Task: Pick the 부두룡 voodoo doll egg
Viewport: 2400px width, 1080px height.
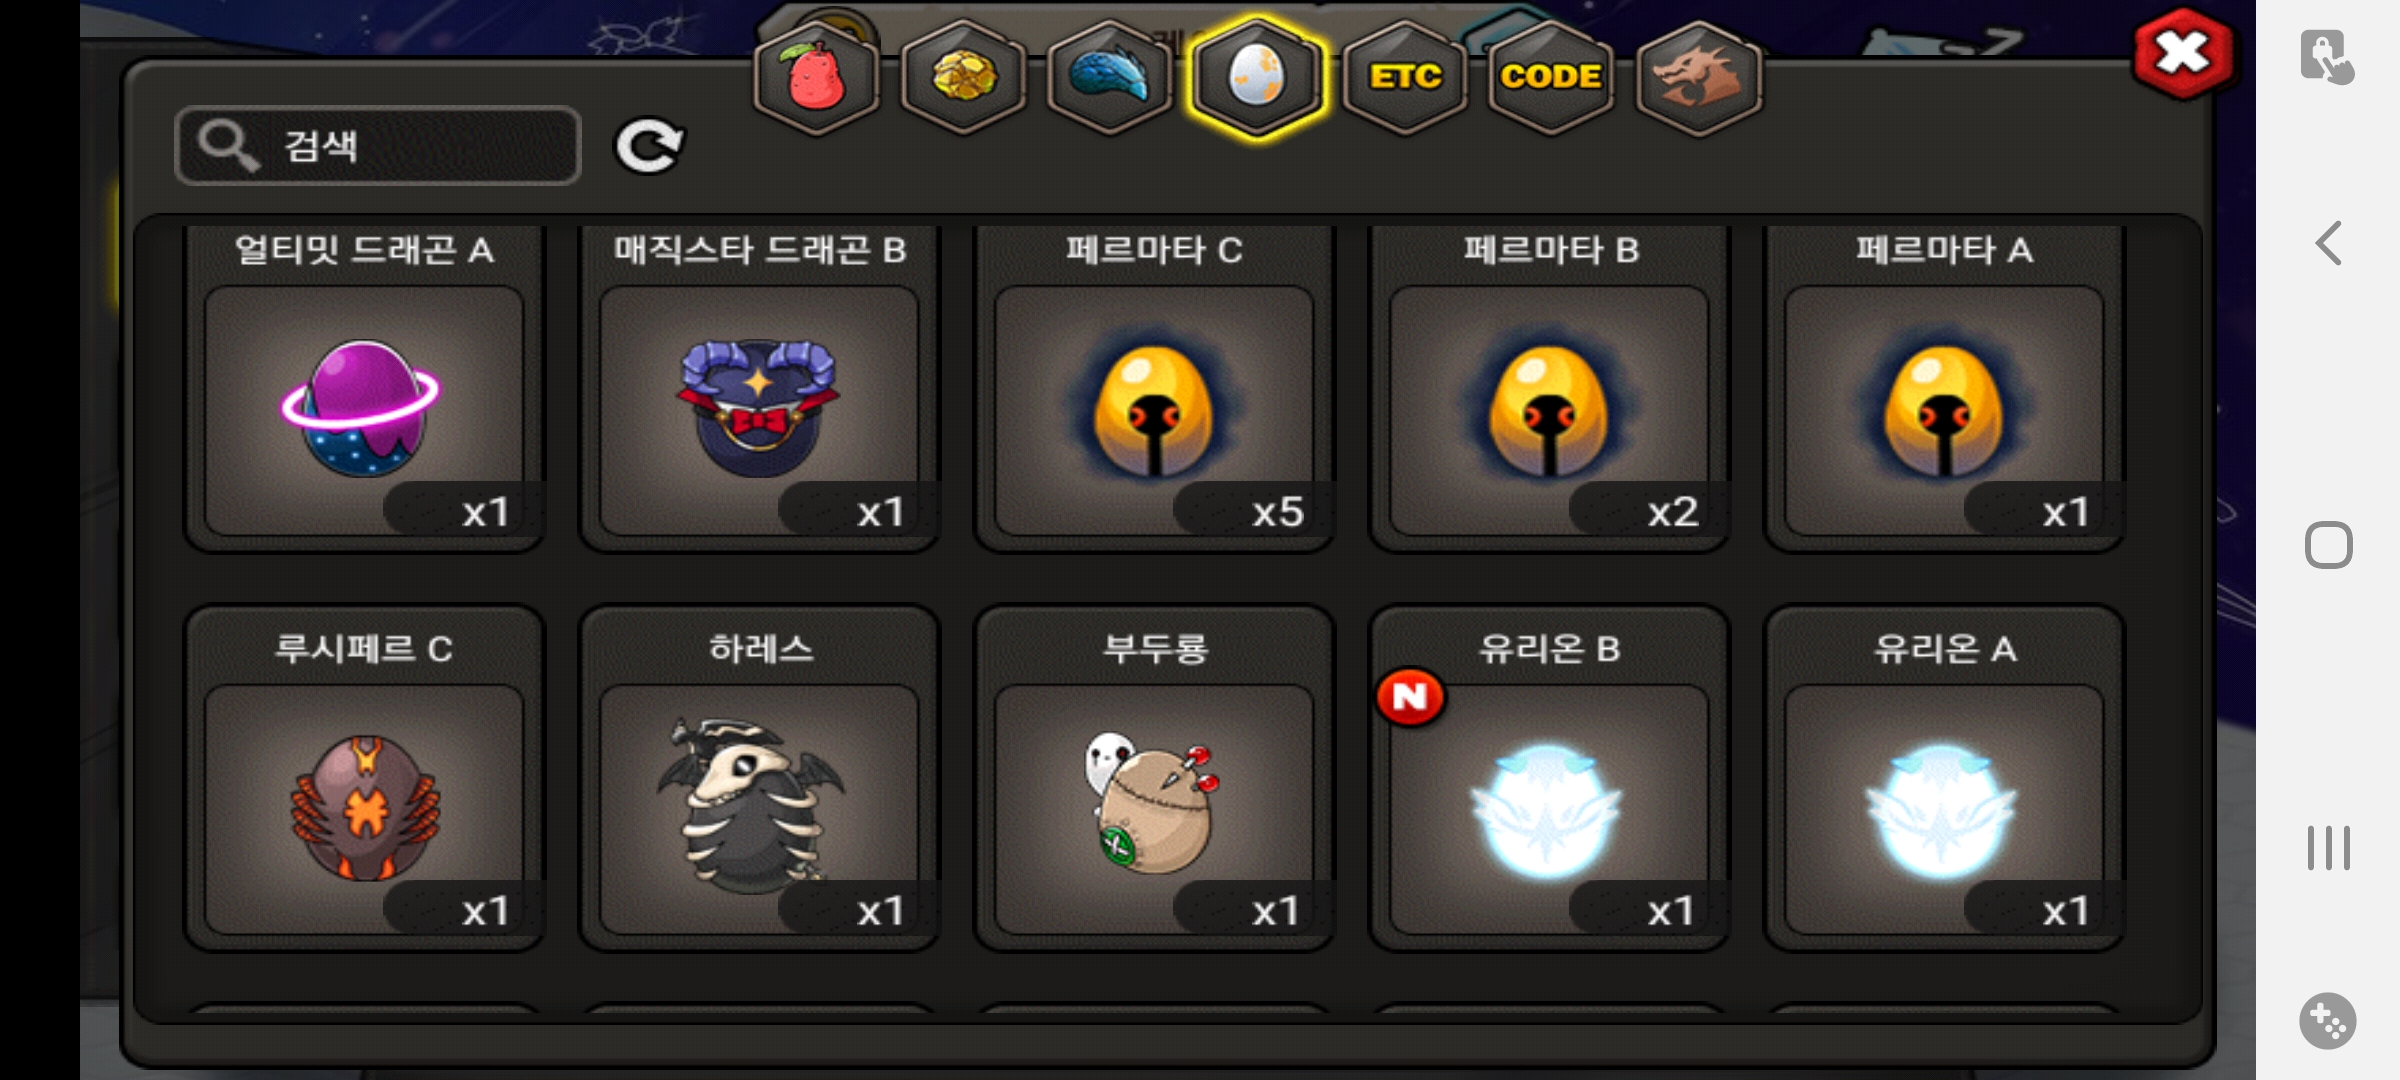Action: tap(1155, 778)
